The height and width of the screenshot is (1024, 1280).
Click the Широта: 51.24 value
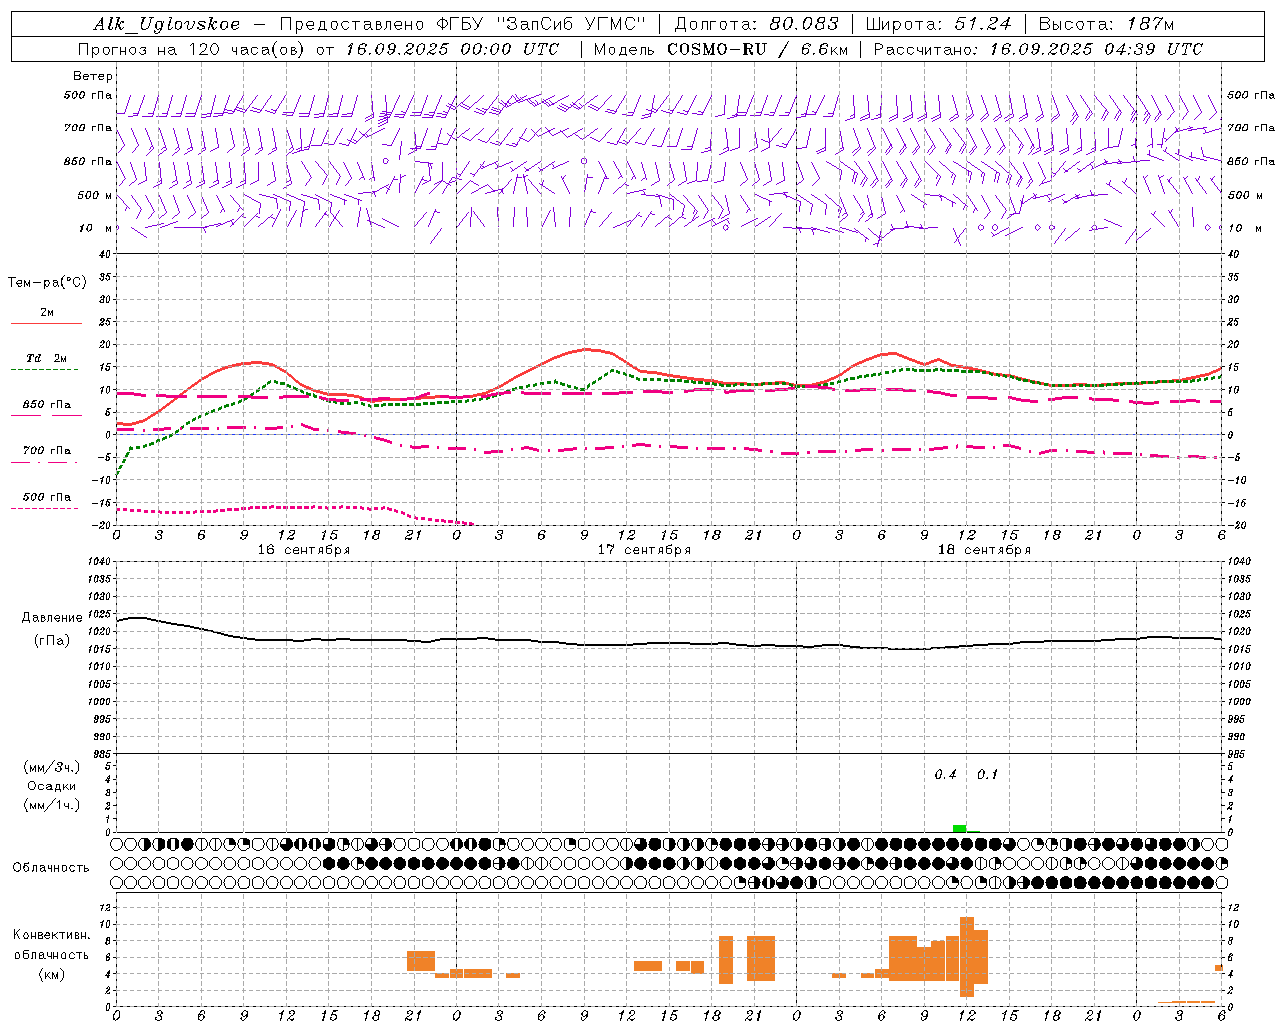pos(938,24)
